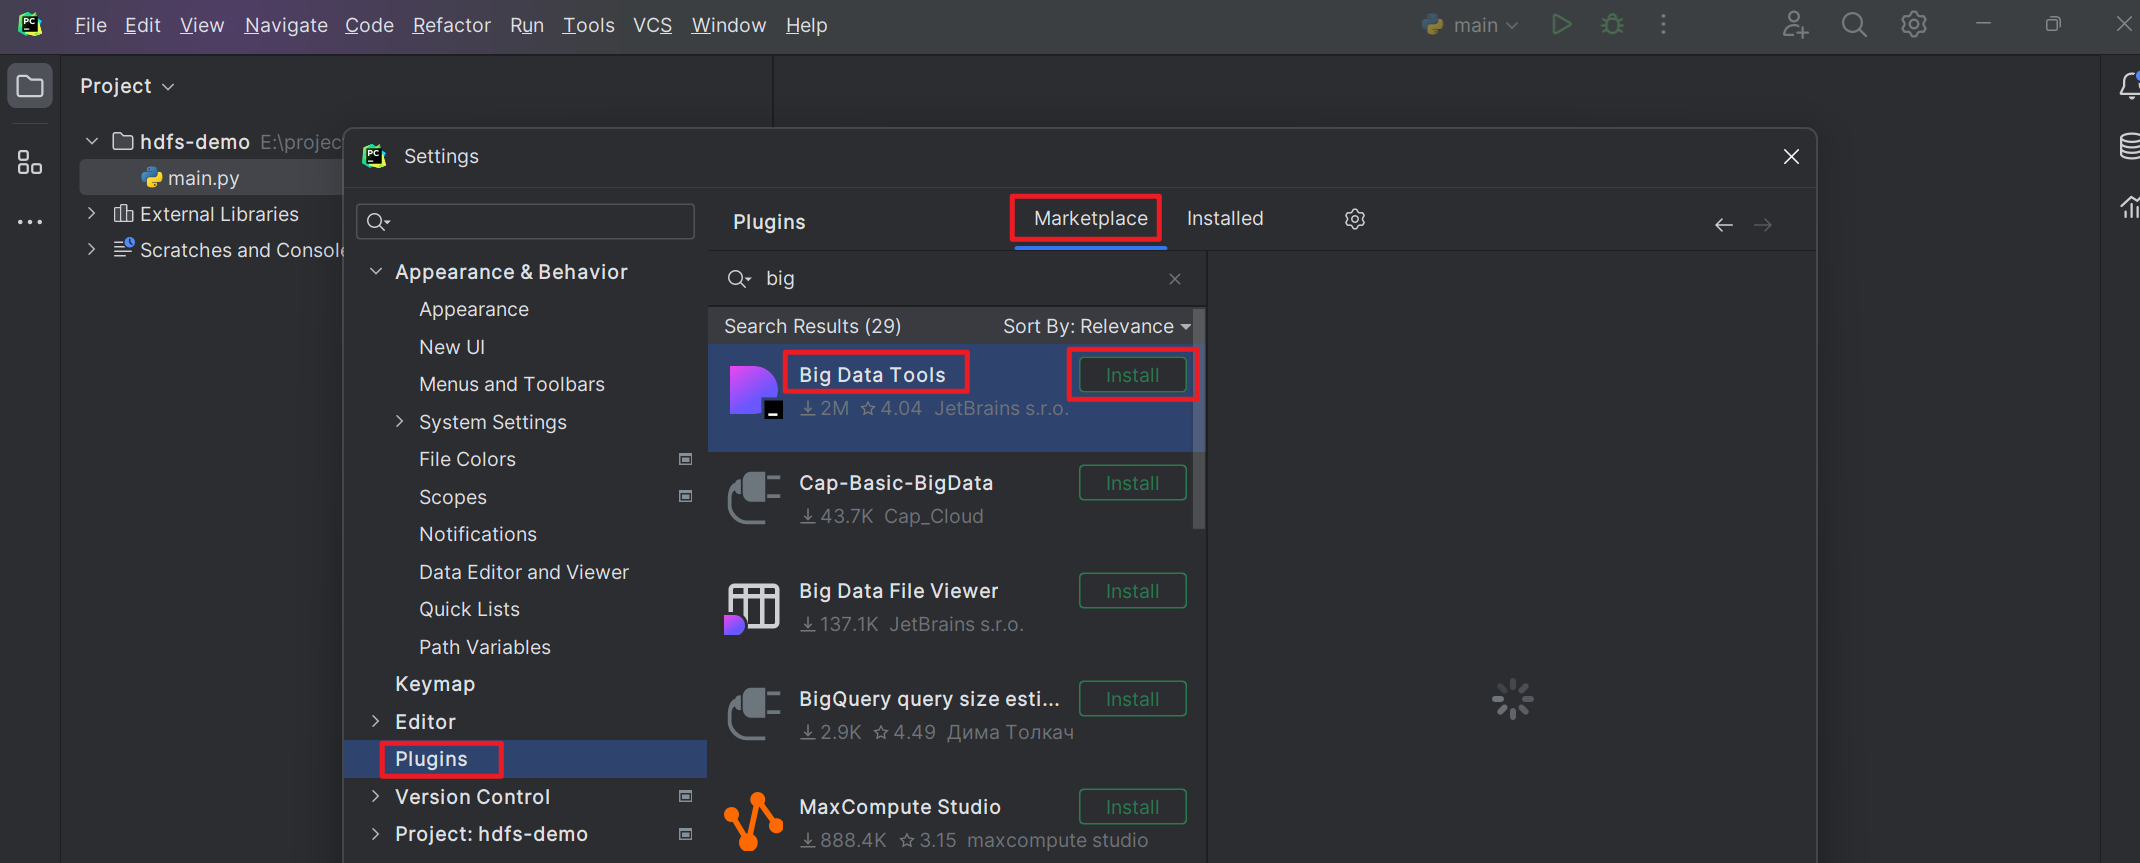The image size is (2140, 863).
Task: Open Notifications bell icon
Action: click(x=2129, y=86)
